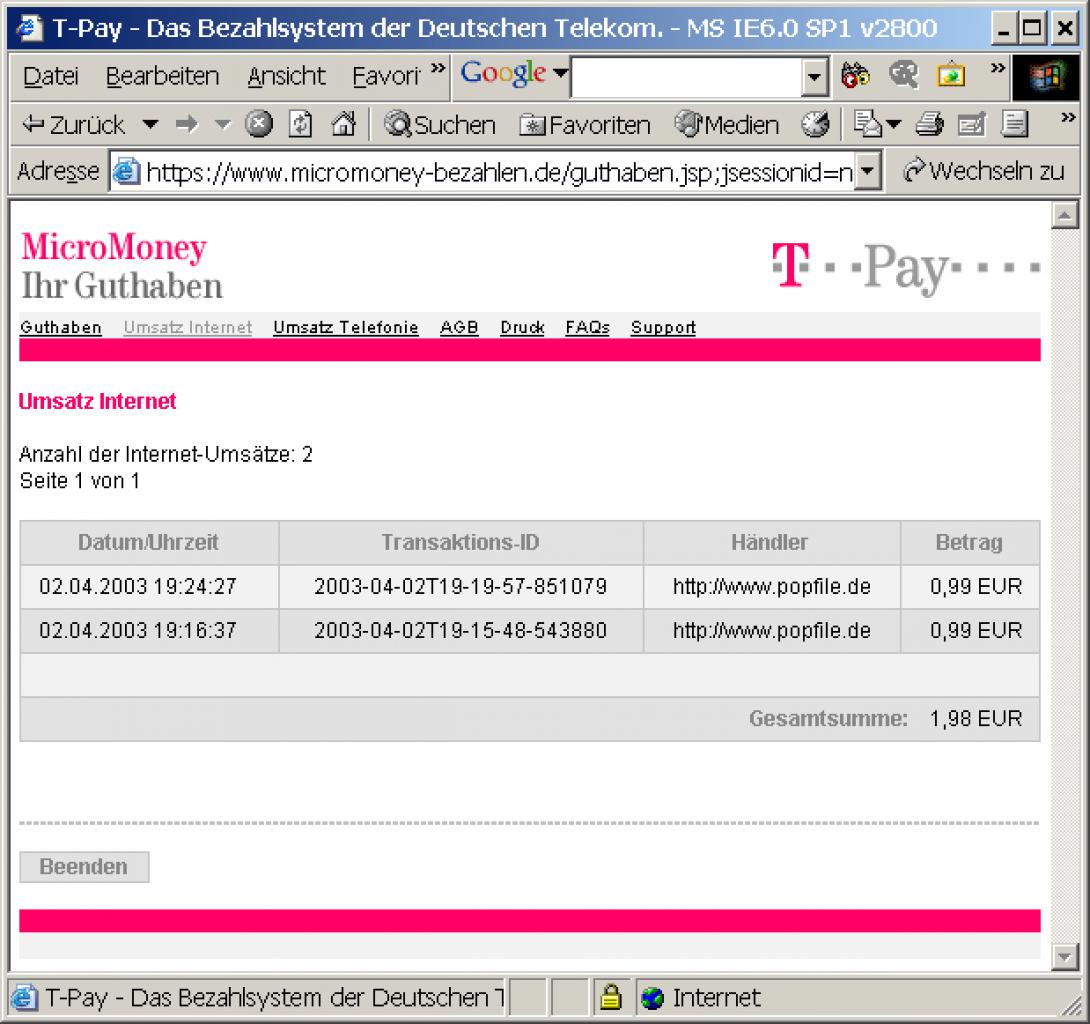The width and height of the screenshot is (1090, 1024).
Task: Select the Umsatz Internet tab link
Action: (188, 327)
